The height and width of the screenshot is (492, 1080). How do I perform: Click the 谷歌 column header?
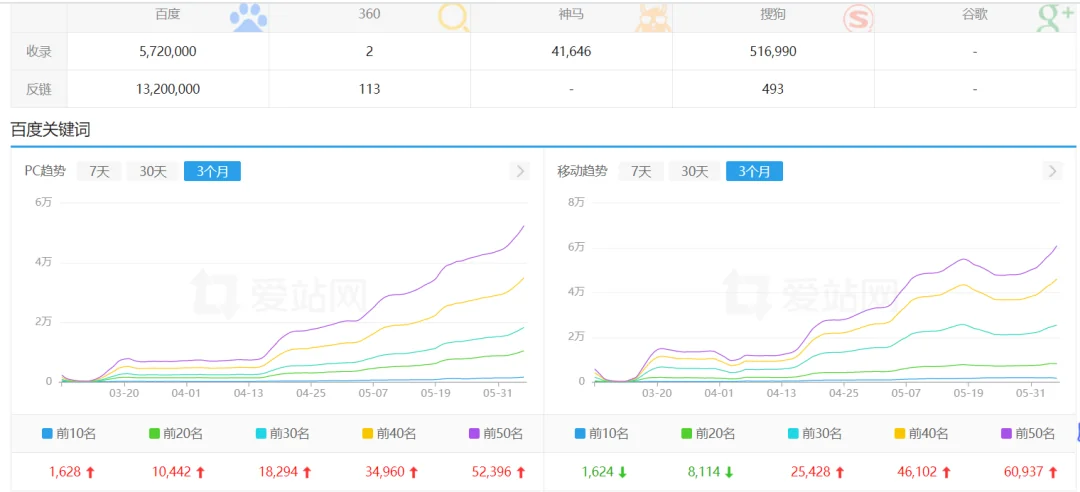coord(975,14)
